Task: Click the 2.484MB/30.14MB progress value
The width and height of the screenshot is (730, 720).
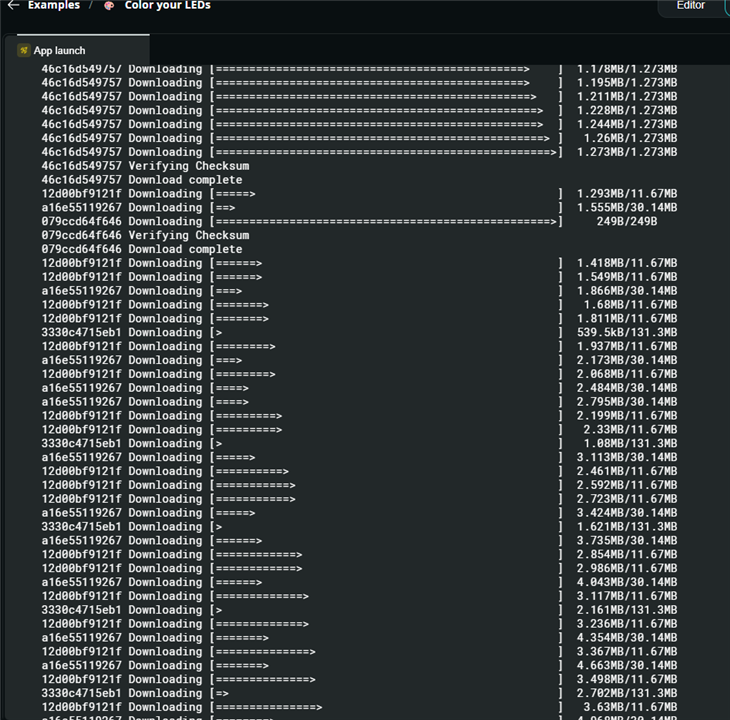Action: coord(627,388)
